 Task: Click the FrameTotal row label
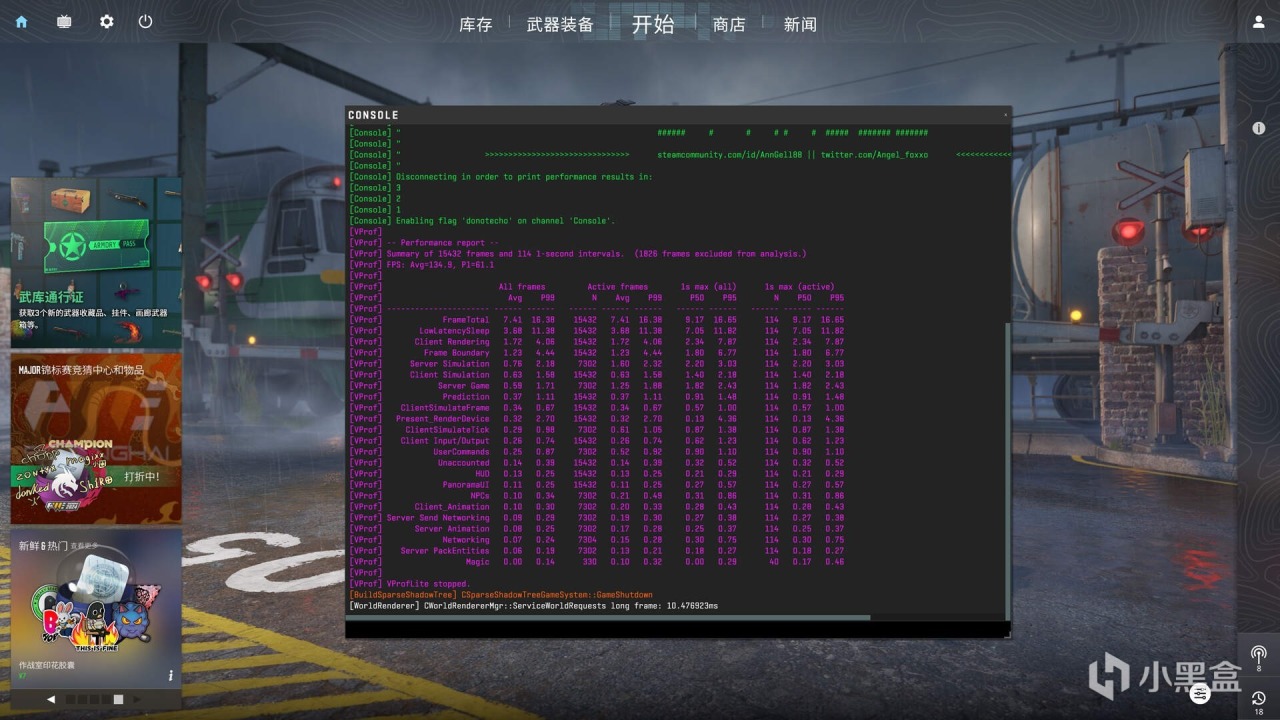point(466,320)
